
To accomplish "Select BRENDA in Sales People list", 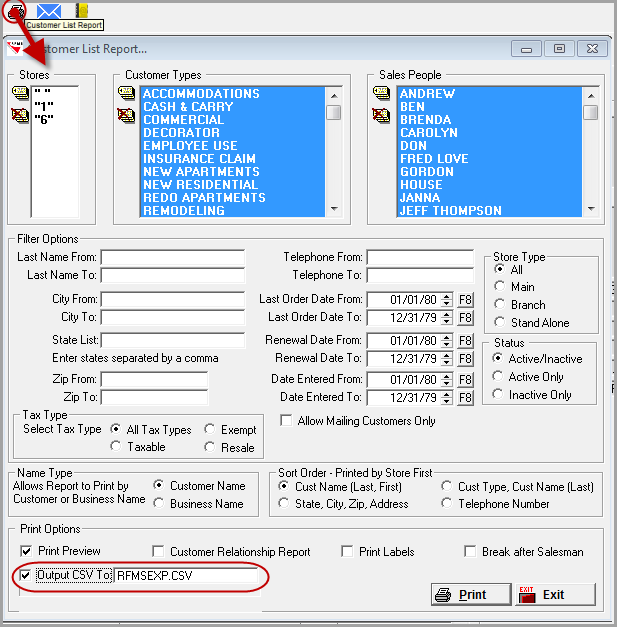I will click(x=489, y=120).
